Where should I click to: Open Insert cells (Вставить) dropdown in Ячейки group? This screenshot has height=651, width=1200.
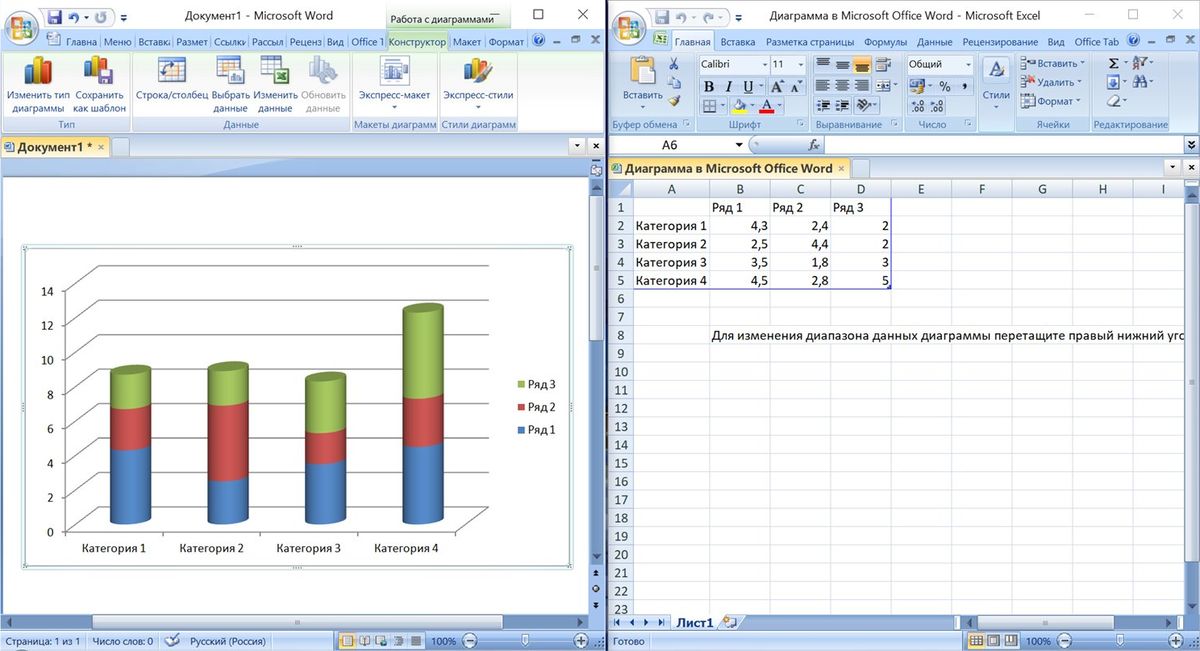[x=1083, y=63]
